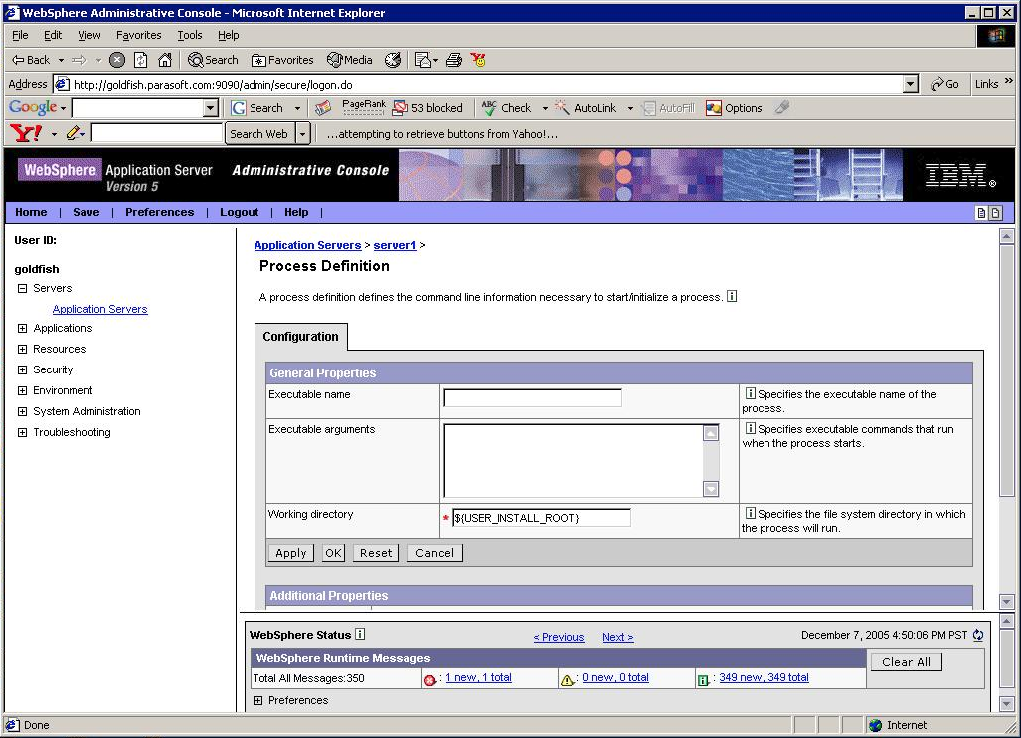Click in the Executable arguments text area
The image size is (1021, 738).
pos(573,461)
